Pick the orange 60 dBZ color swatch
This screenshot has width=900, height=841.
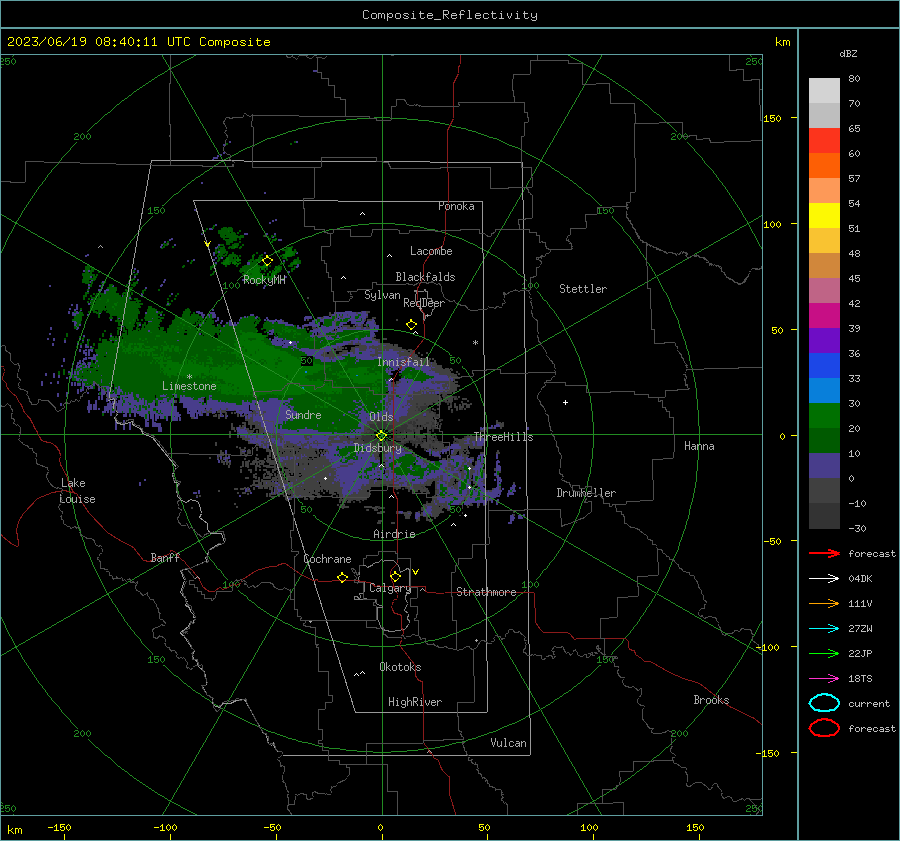[x=824, y=165]
